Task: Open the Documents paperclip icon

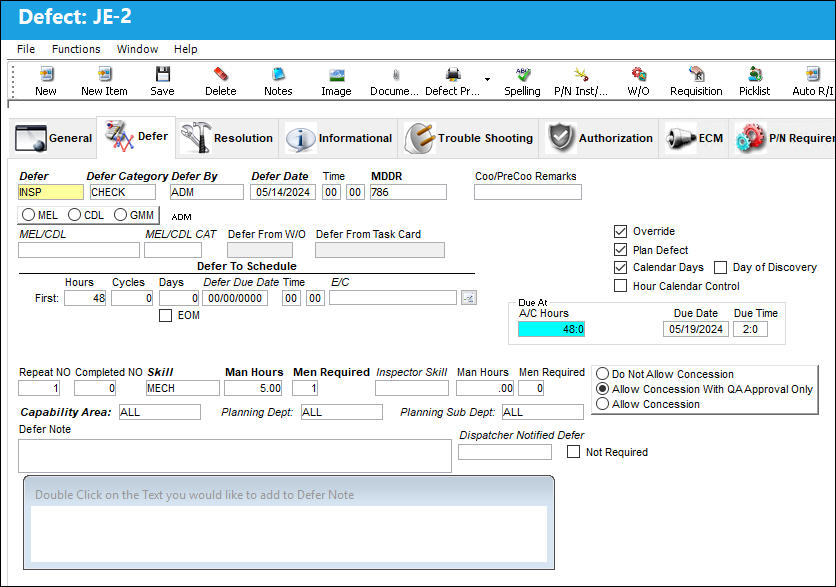Action: (395, 74)
